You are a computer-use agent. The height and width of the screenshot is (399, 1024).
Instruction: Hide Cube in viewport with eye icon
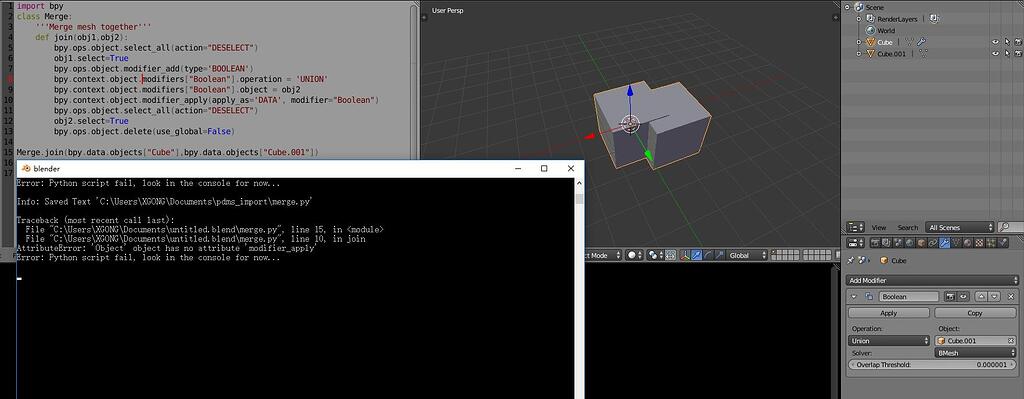coord(995,42)
